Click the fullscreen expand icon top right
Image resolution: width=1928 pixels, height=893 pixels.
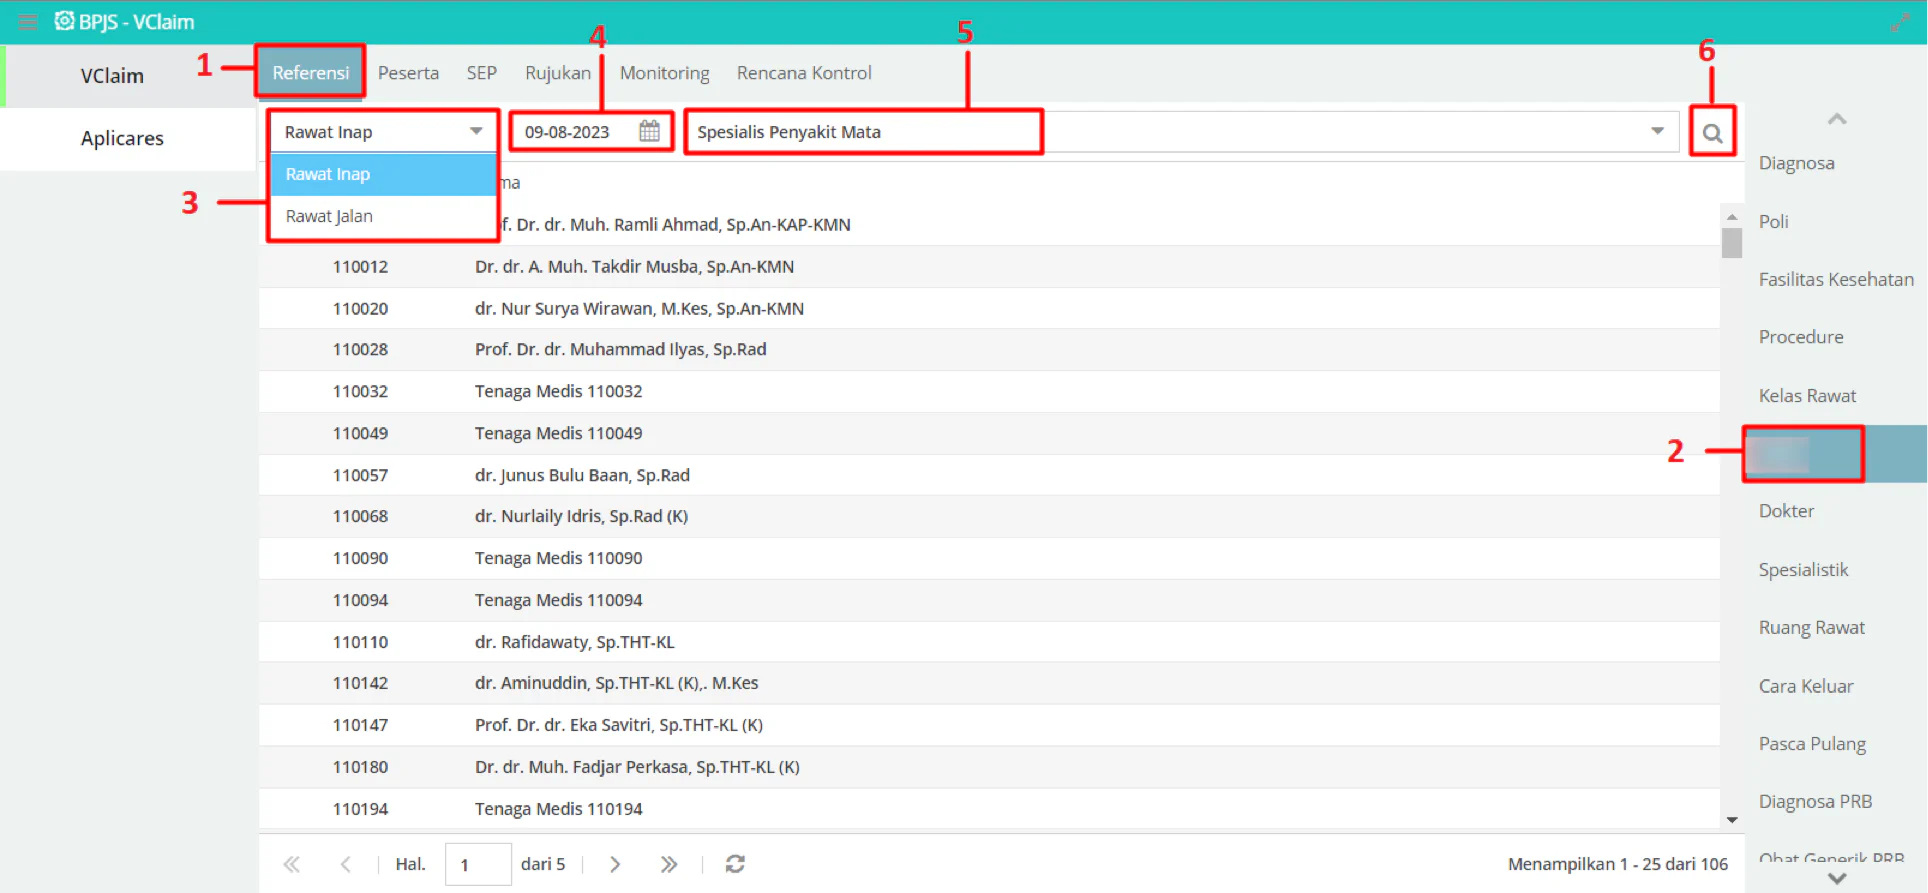(1900, 22)
